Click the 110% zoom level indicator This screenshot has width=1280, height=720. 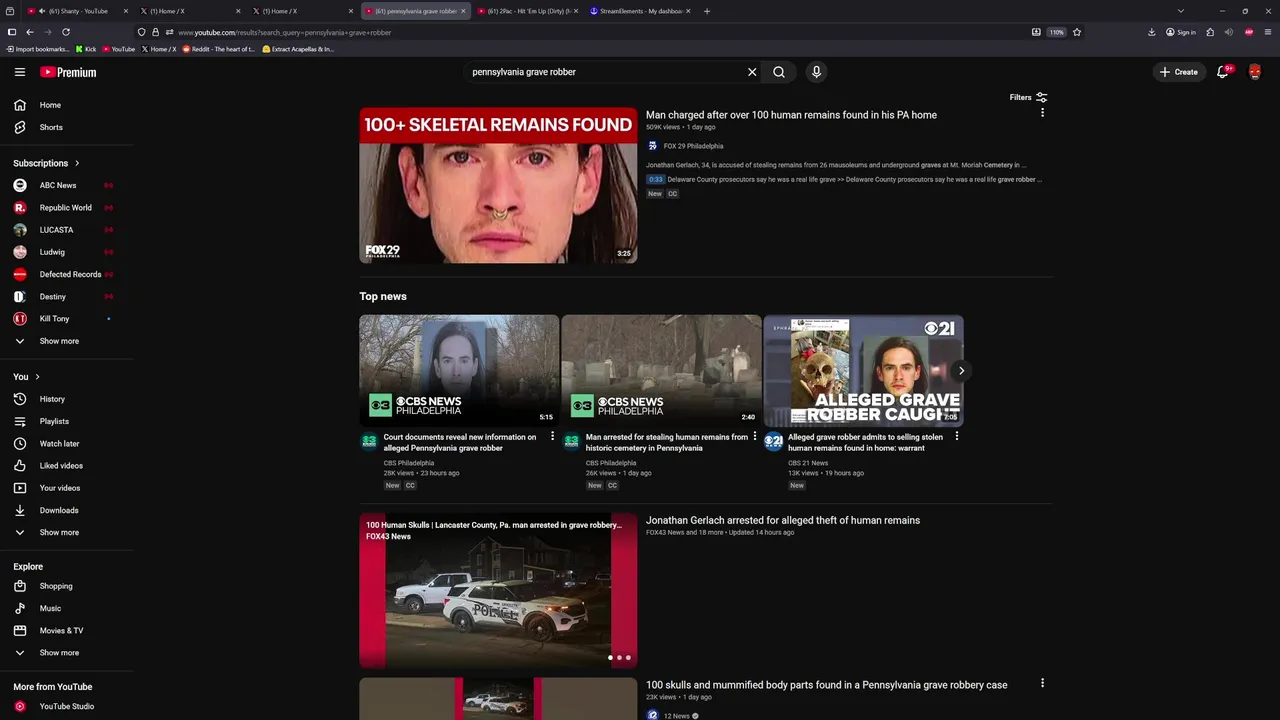[x=1057, y=32]
